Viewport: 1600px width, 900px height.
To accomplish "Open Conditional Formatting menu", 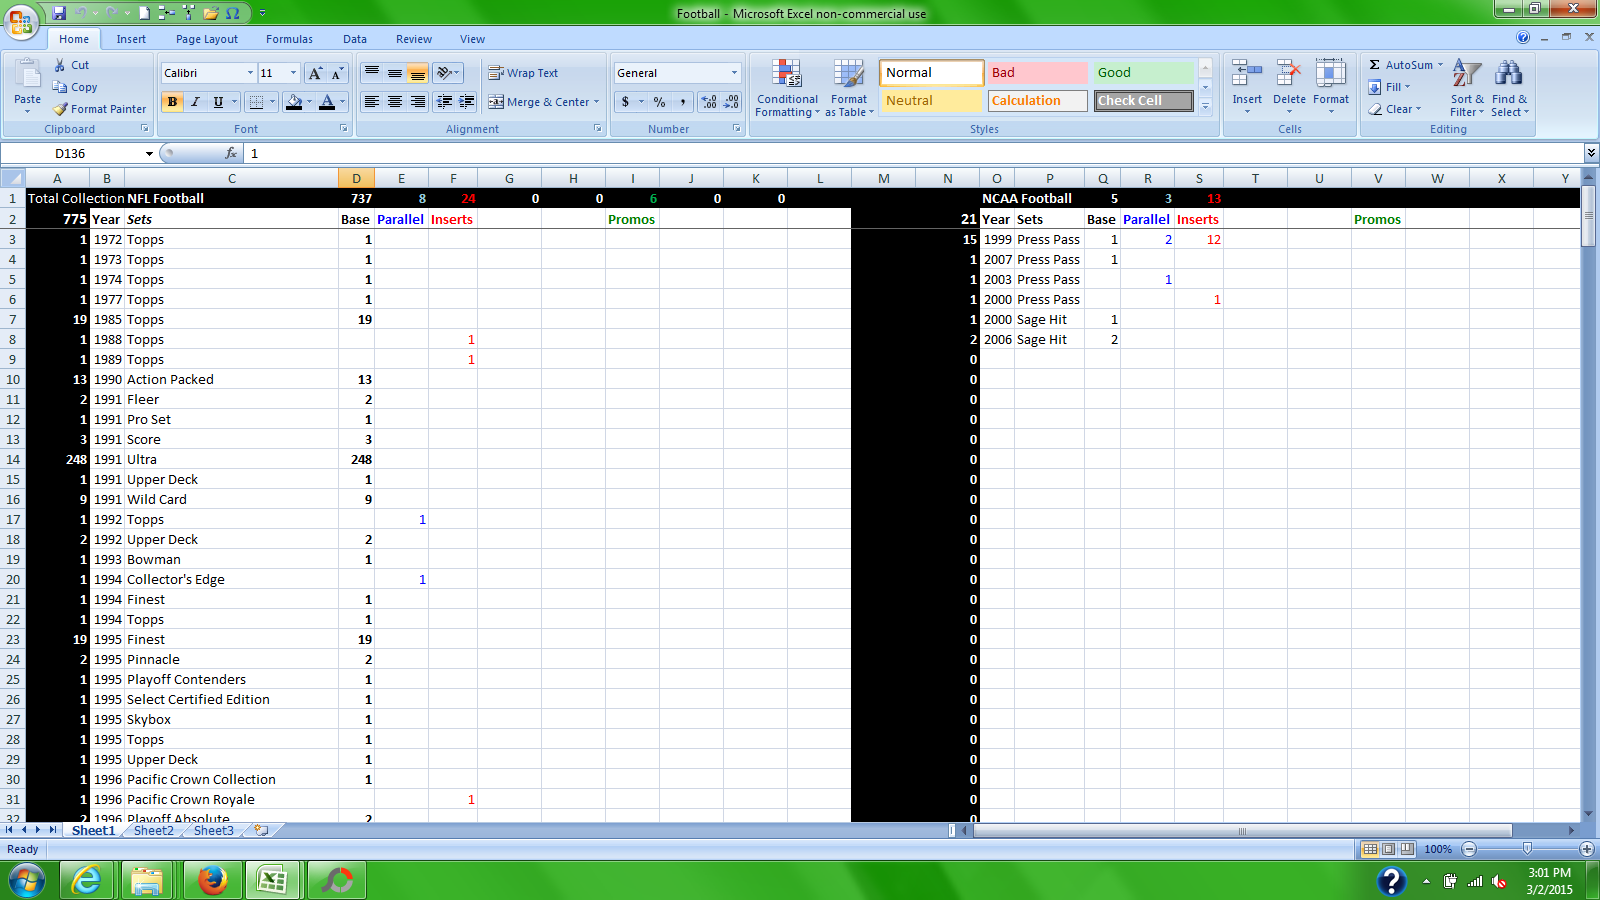I will (787, 88).
